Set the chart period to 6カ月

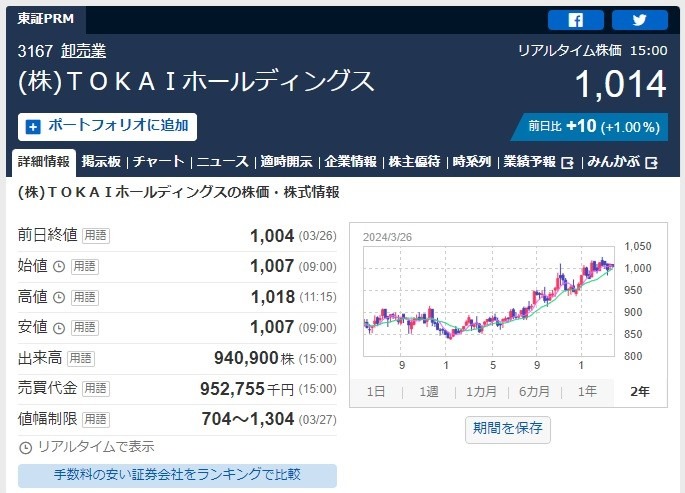534,391
